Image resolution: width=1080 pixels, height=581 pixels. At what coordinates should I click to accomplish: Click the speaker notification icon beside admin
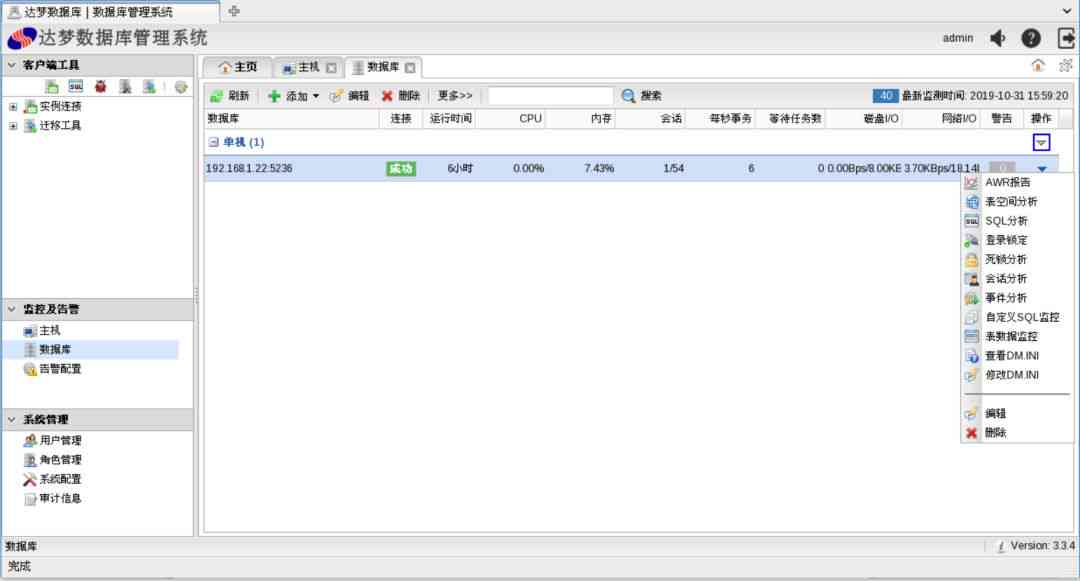pos(997,39)
